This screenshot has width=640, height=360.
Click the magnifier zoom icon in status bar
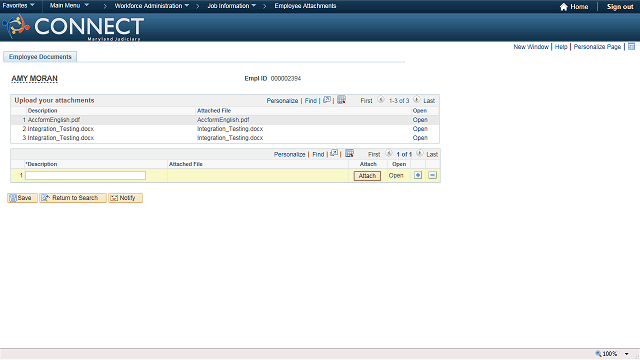tap(598, 354)
